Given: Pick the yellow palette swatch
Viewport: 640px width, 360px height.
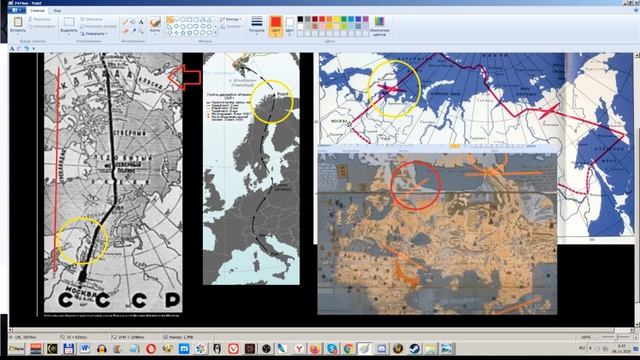Looking at the screenshot, I should pyautogui.click(x=337, y=19).
